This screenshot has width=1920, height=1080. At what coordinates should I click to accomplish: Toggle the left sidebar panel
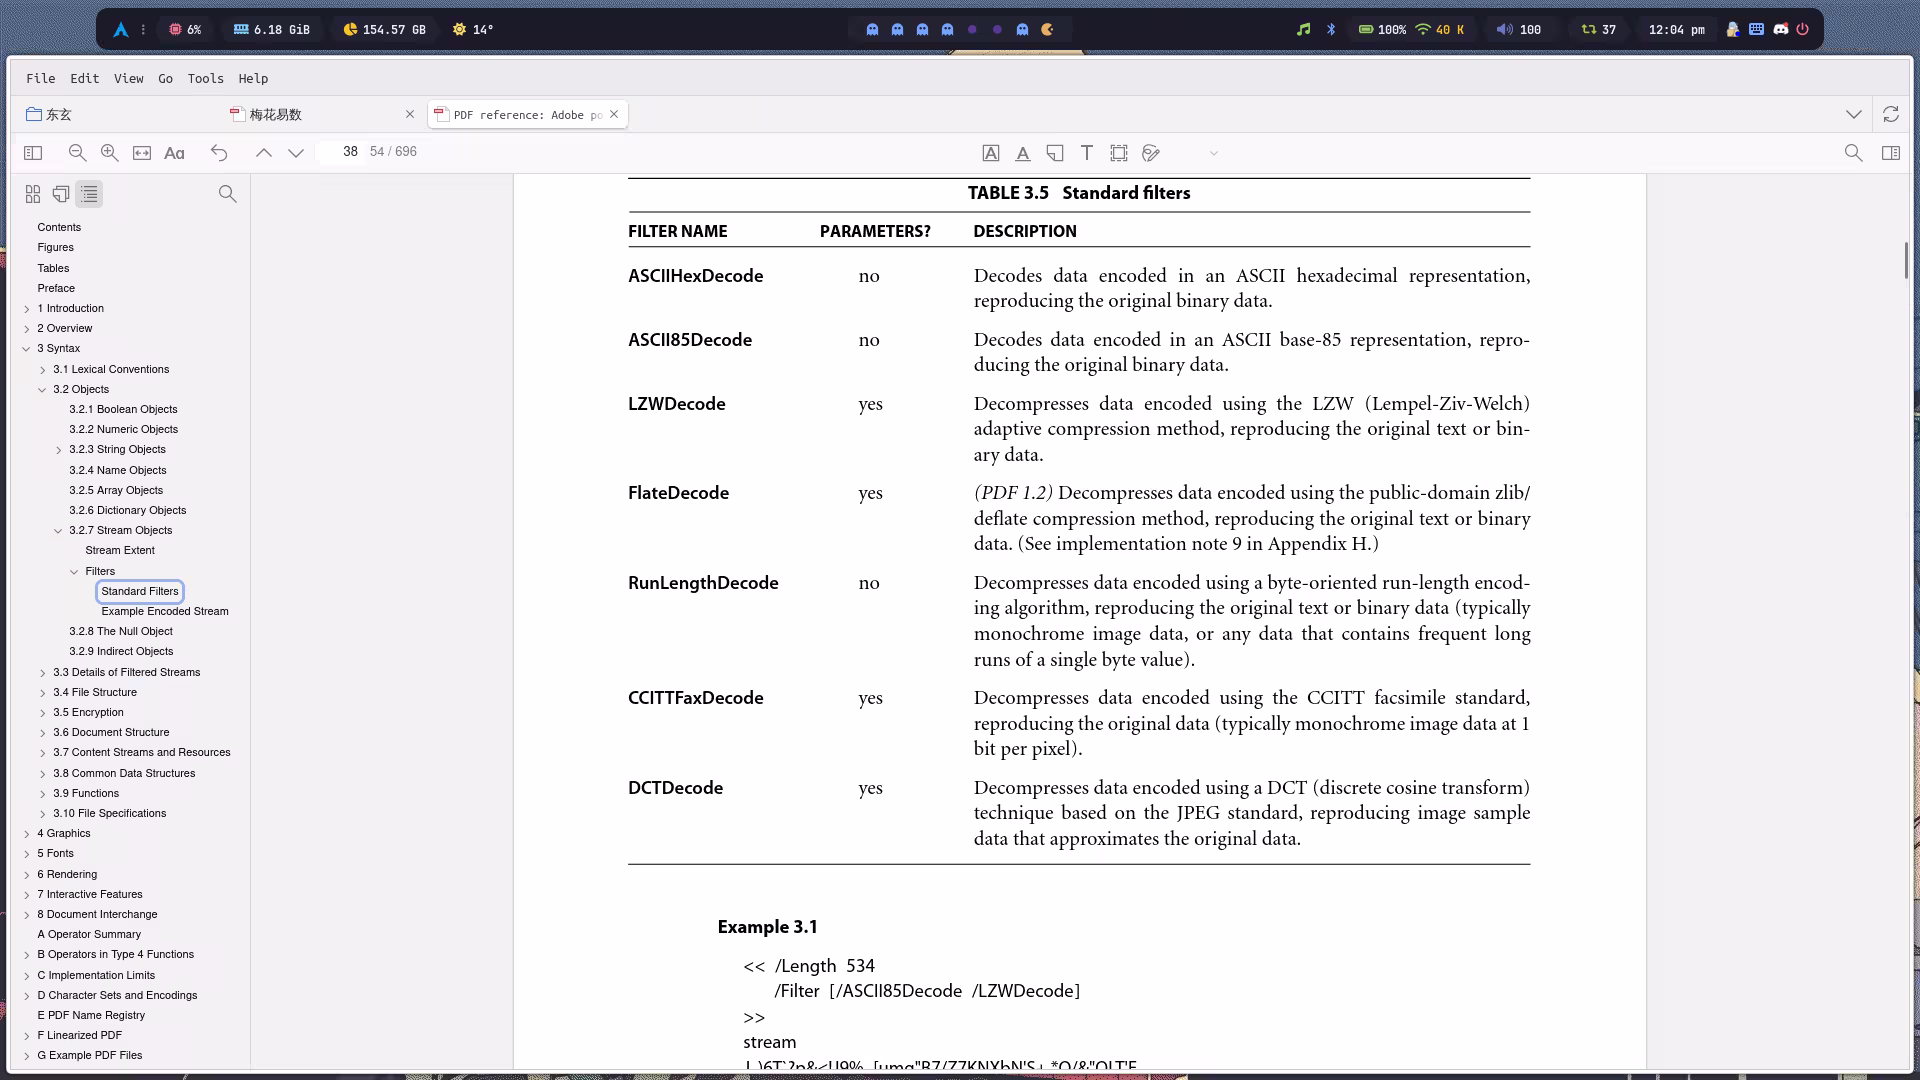click(x=33, y=153)
